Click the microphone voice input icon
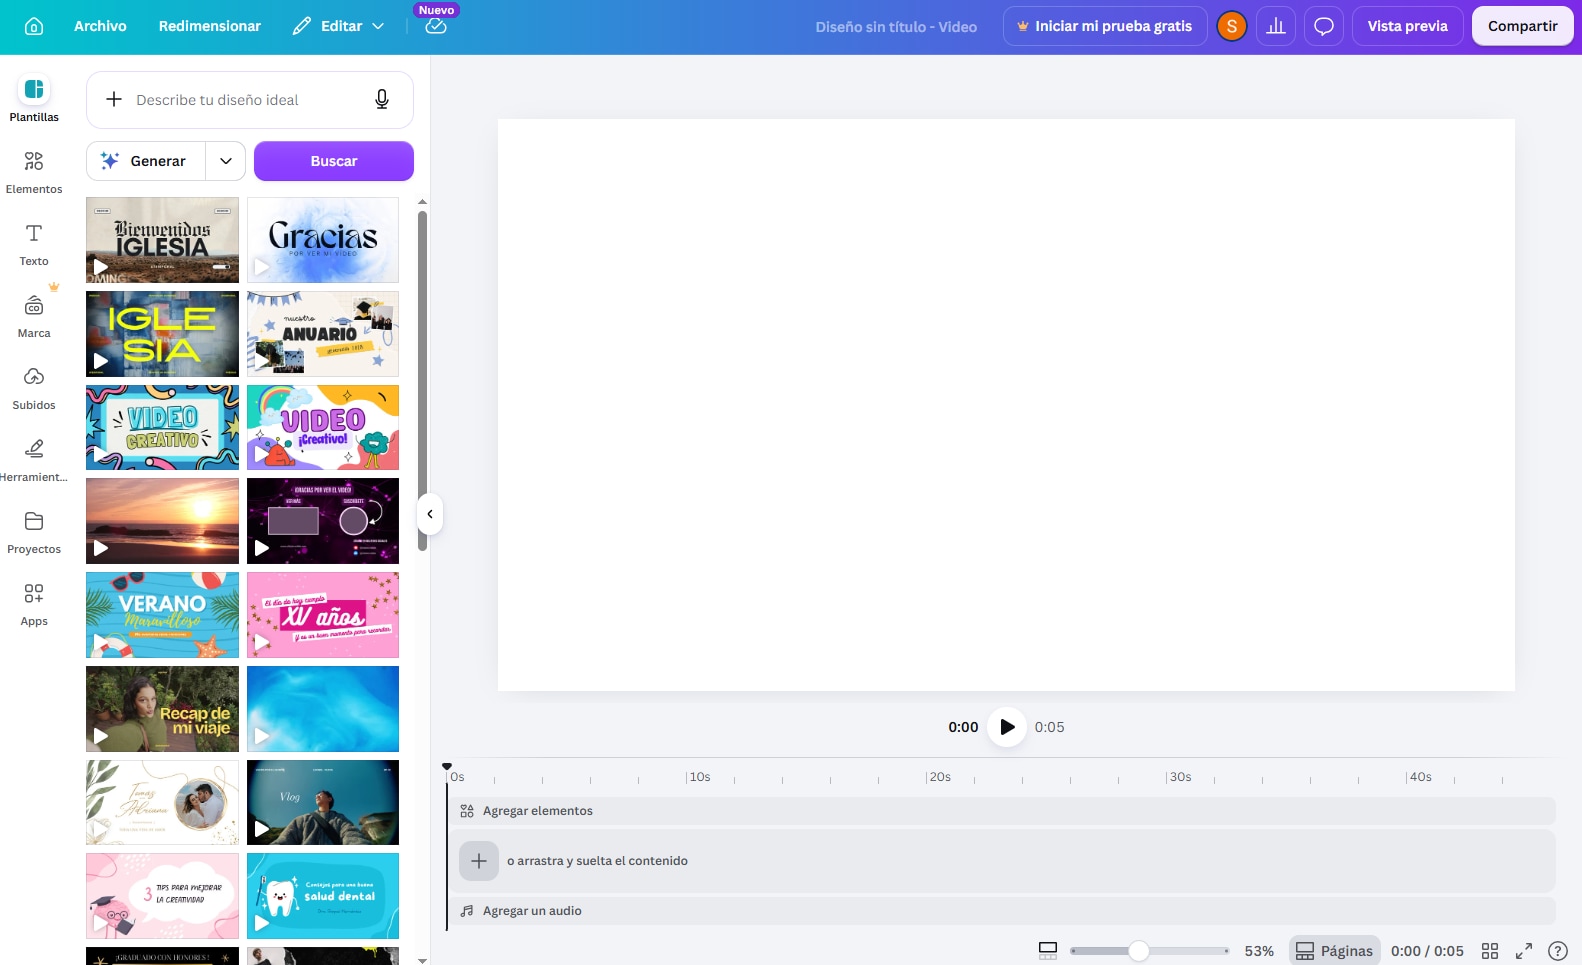 pos(382,100)
